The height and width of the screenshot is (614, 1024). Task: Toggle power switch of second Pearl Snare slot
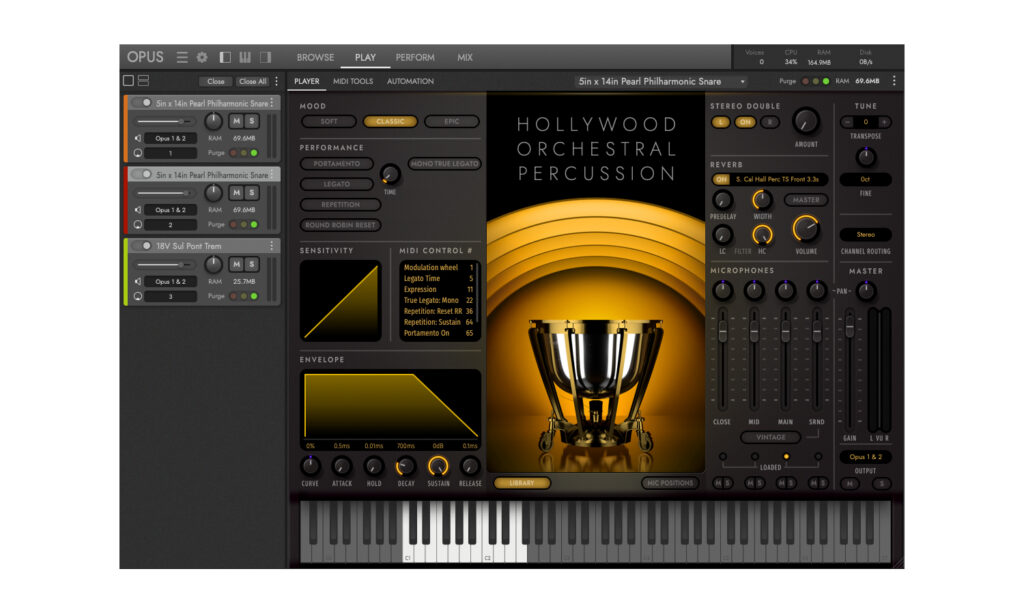142,174
